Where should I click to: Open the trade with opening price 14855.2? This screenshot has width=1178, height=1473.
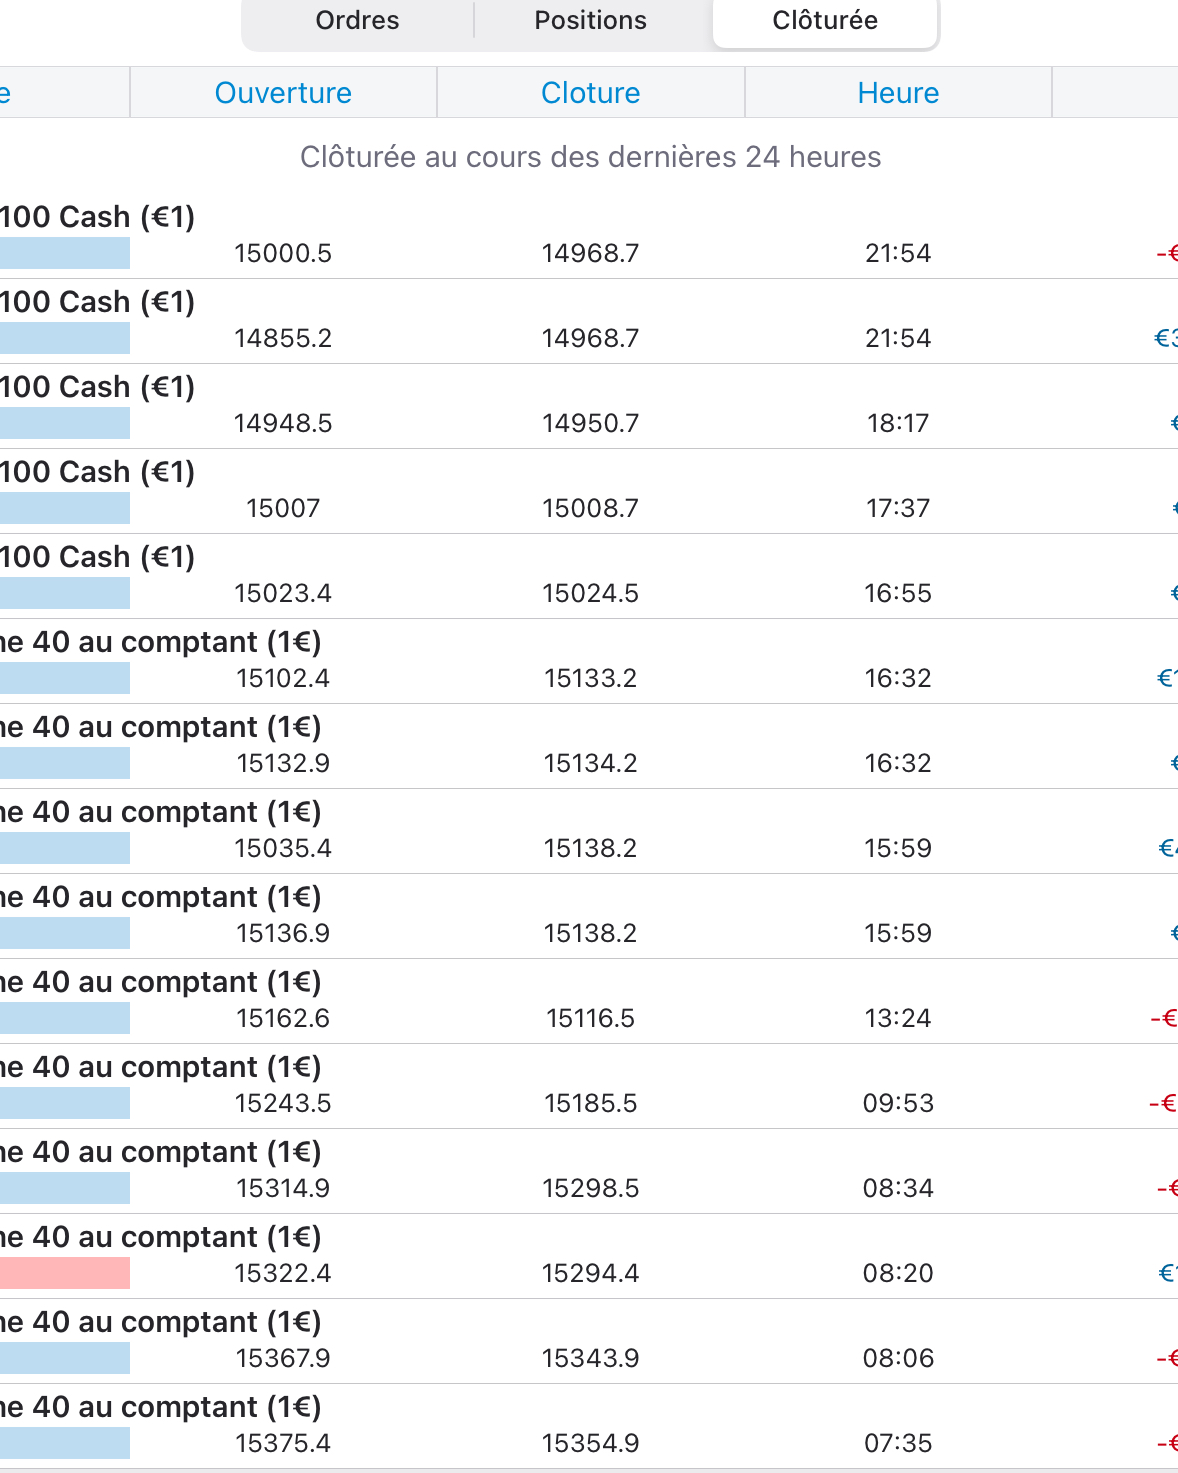(x=283, y=338)
